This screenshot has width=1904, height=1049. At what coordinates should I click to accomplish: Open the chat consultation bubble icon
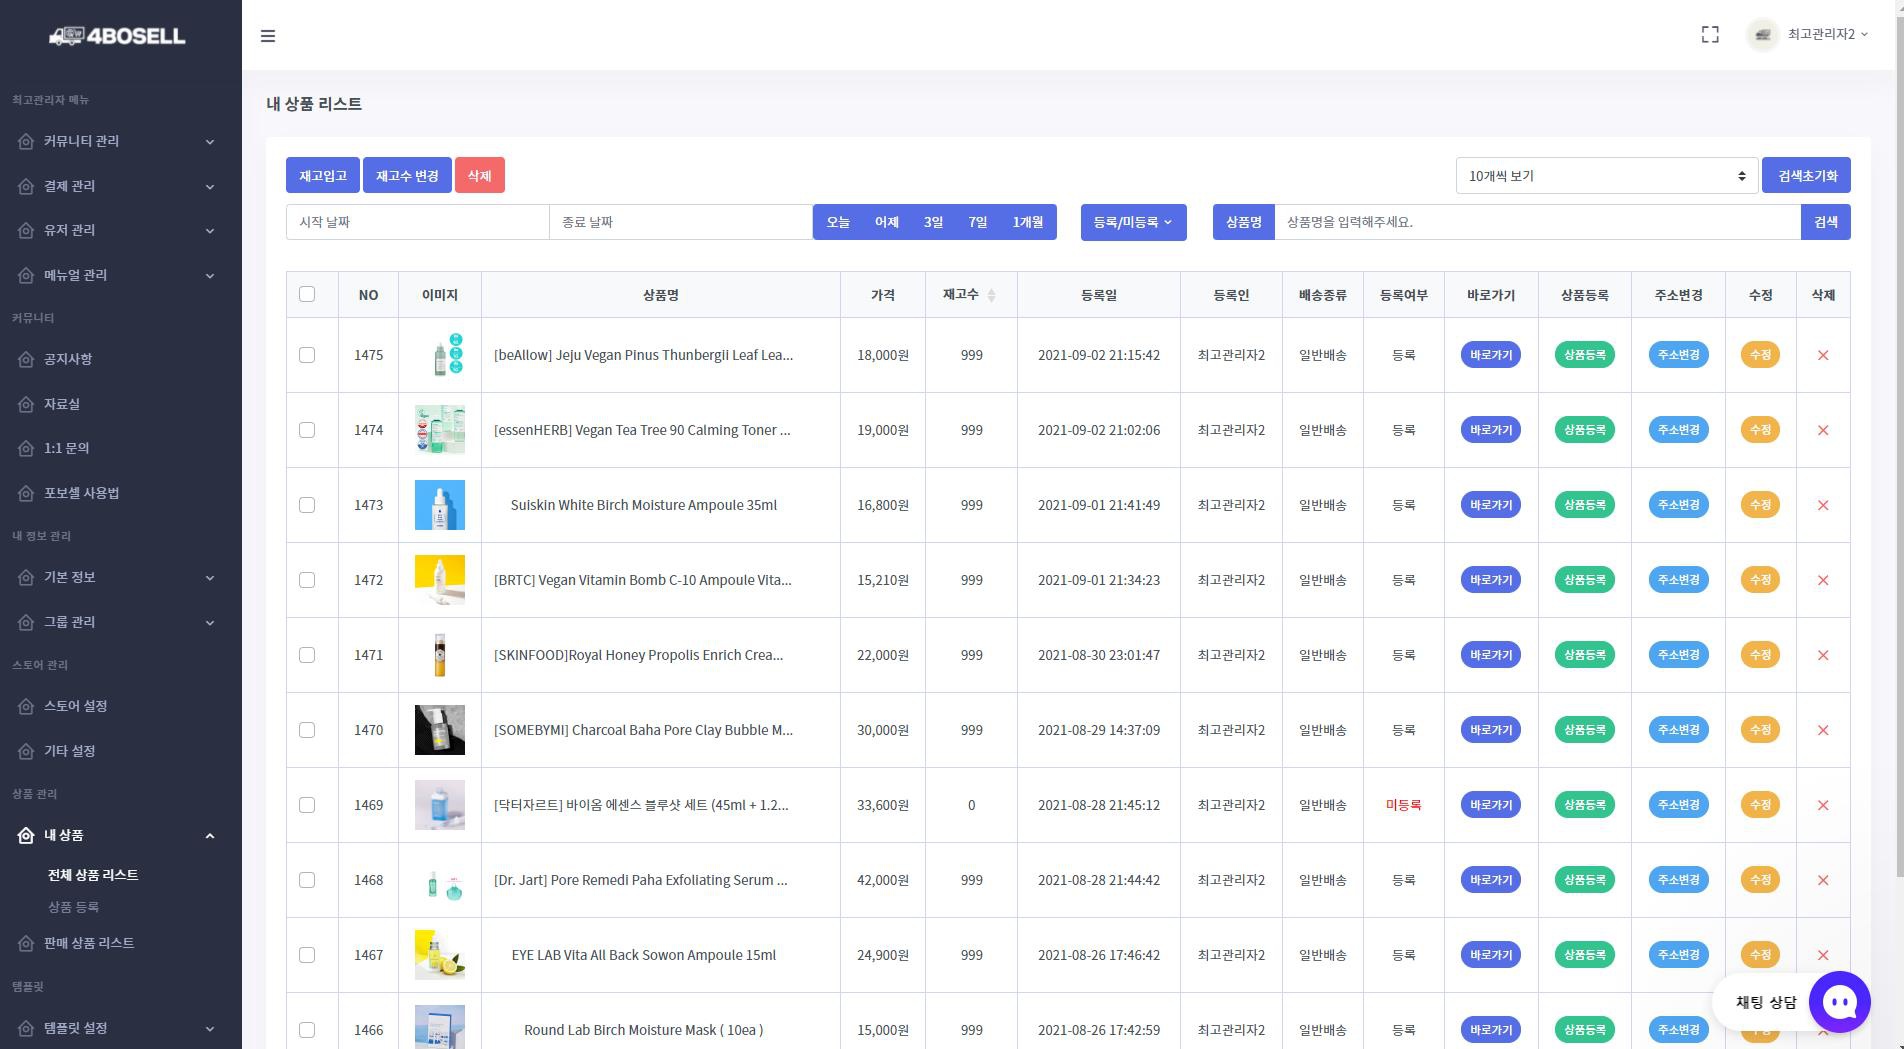1839,1002
